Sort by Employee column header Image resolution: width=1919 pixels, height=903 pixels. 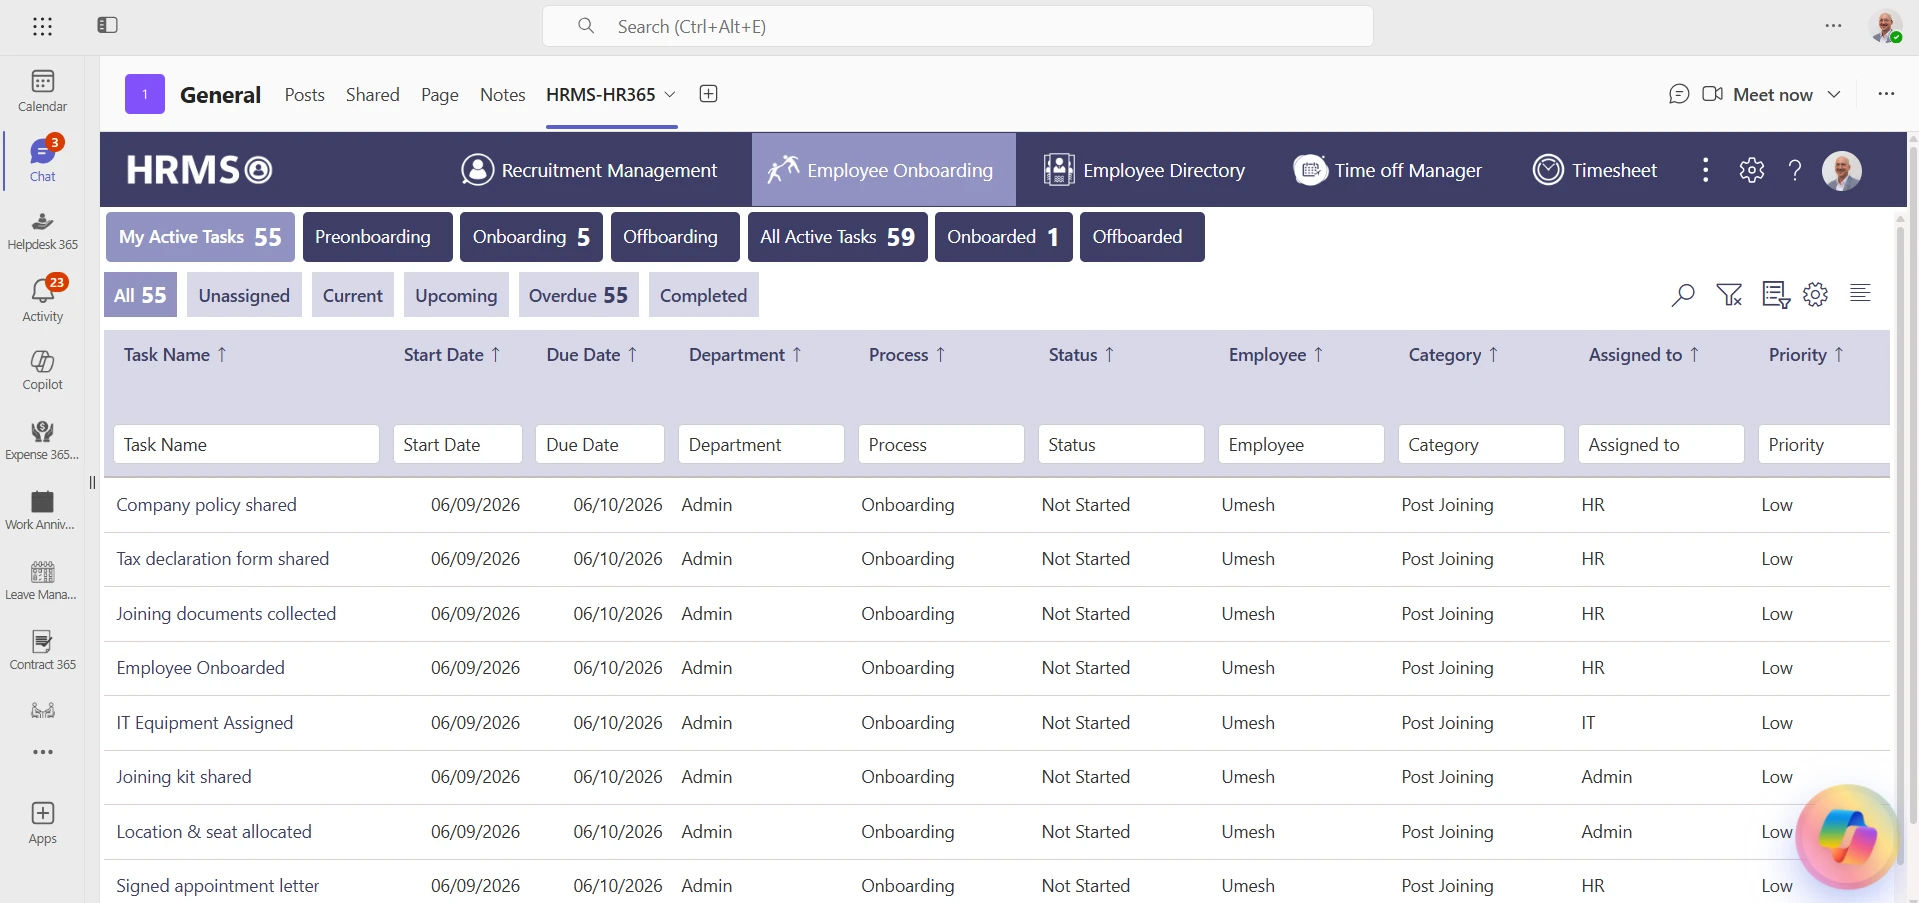click(x=1276, y=355)
